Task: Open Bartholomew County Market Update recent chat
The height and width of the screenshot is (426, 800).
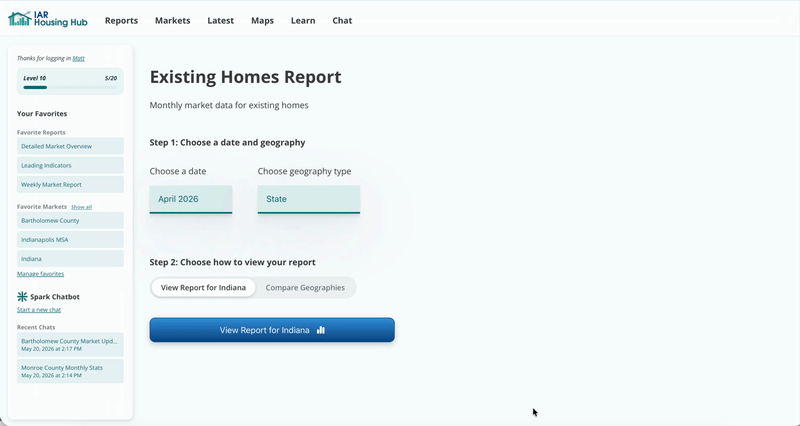Action: pos(70,344)
